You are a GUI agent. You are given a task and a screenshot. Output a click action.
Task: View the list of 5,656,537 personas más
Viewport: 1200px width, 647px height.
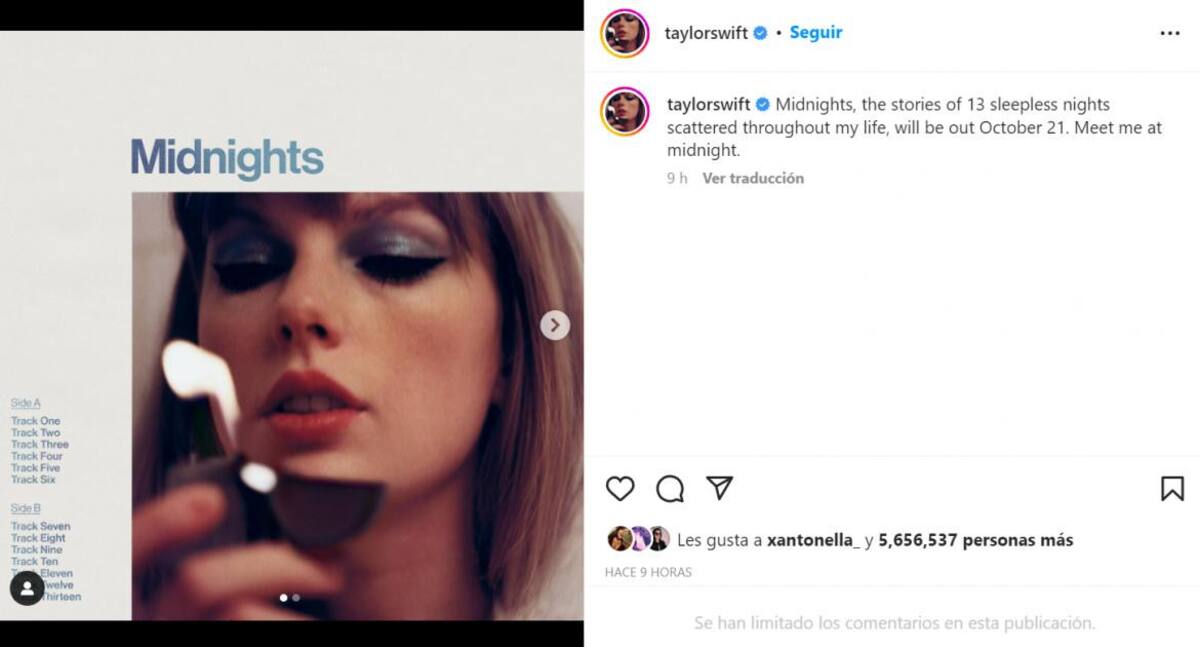(975, 539)
